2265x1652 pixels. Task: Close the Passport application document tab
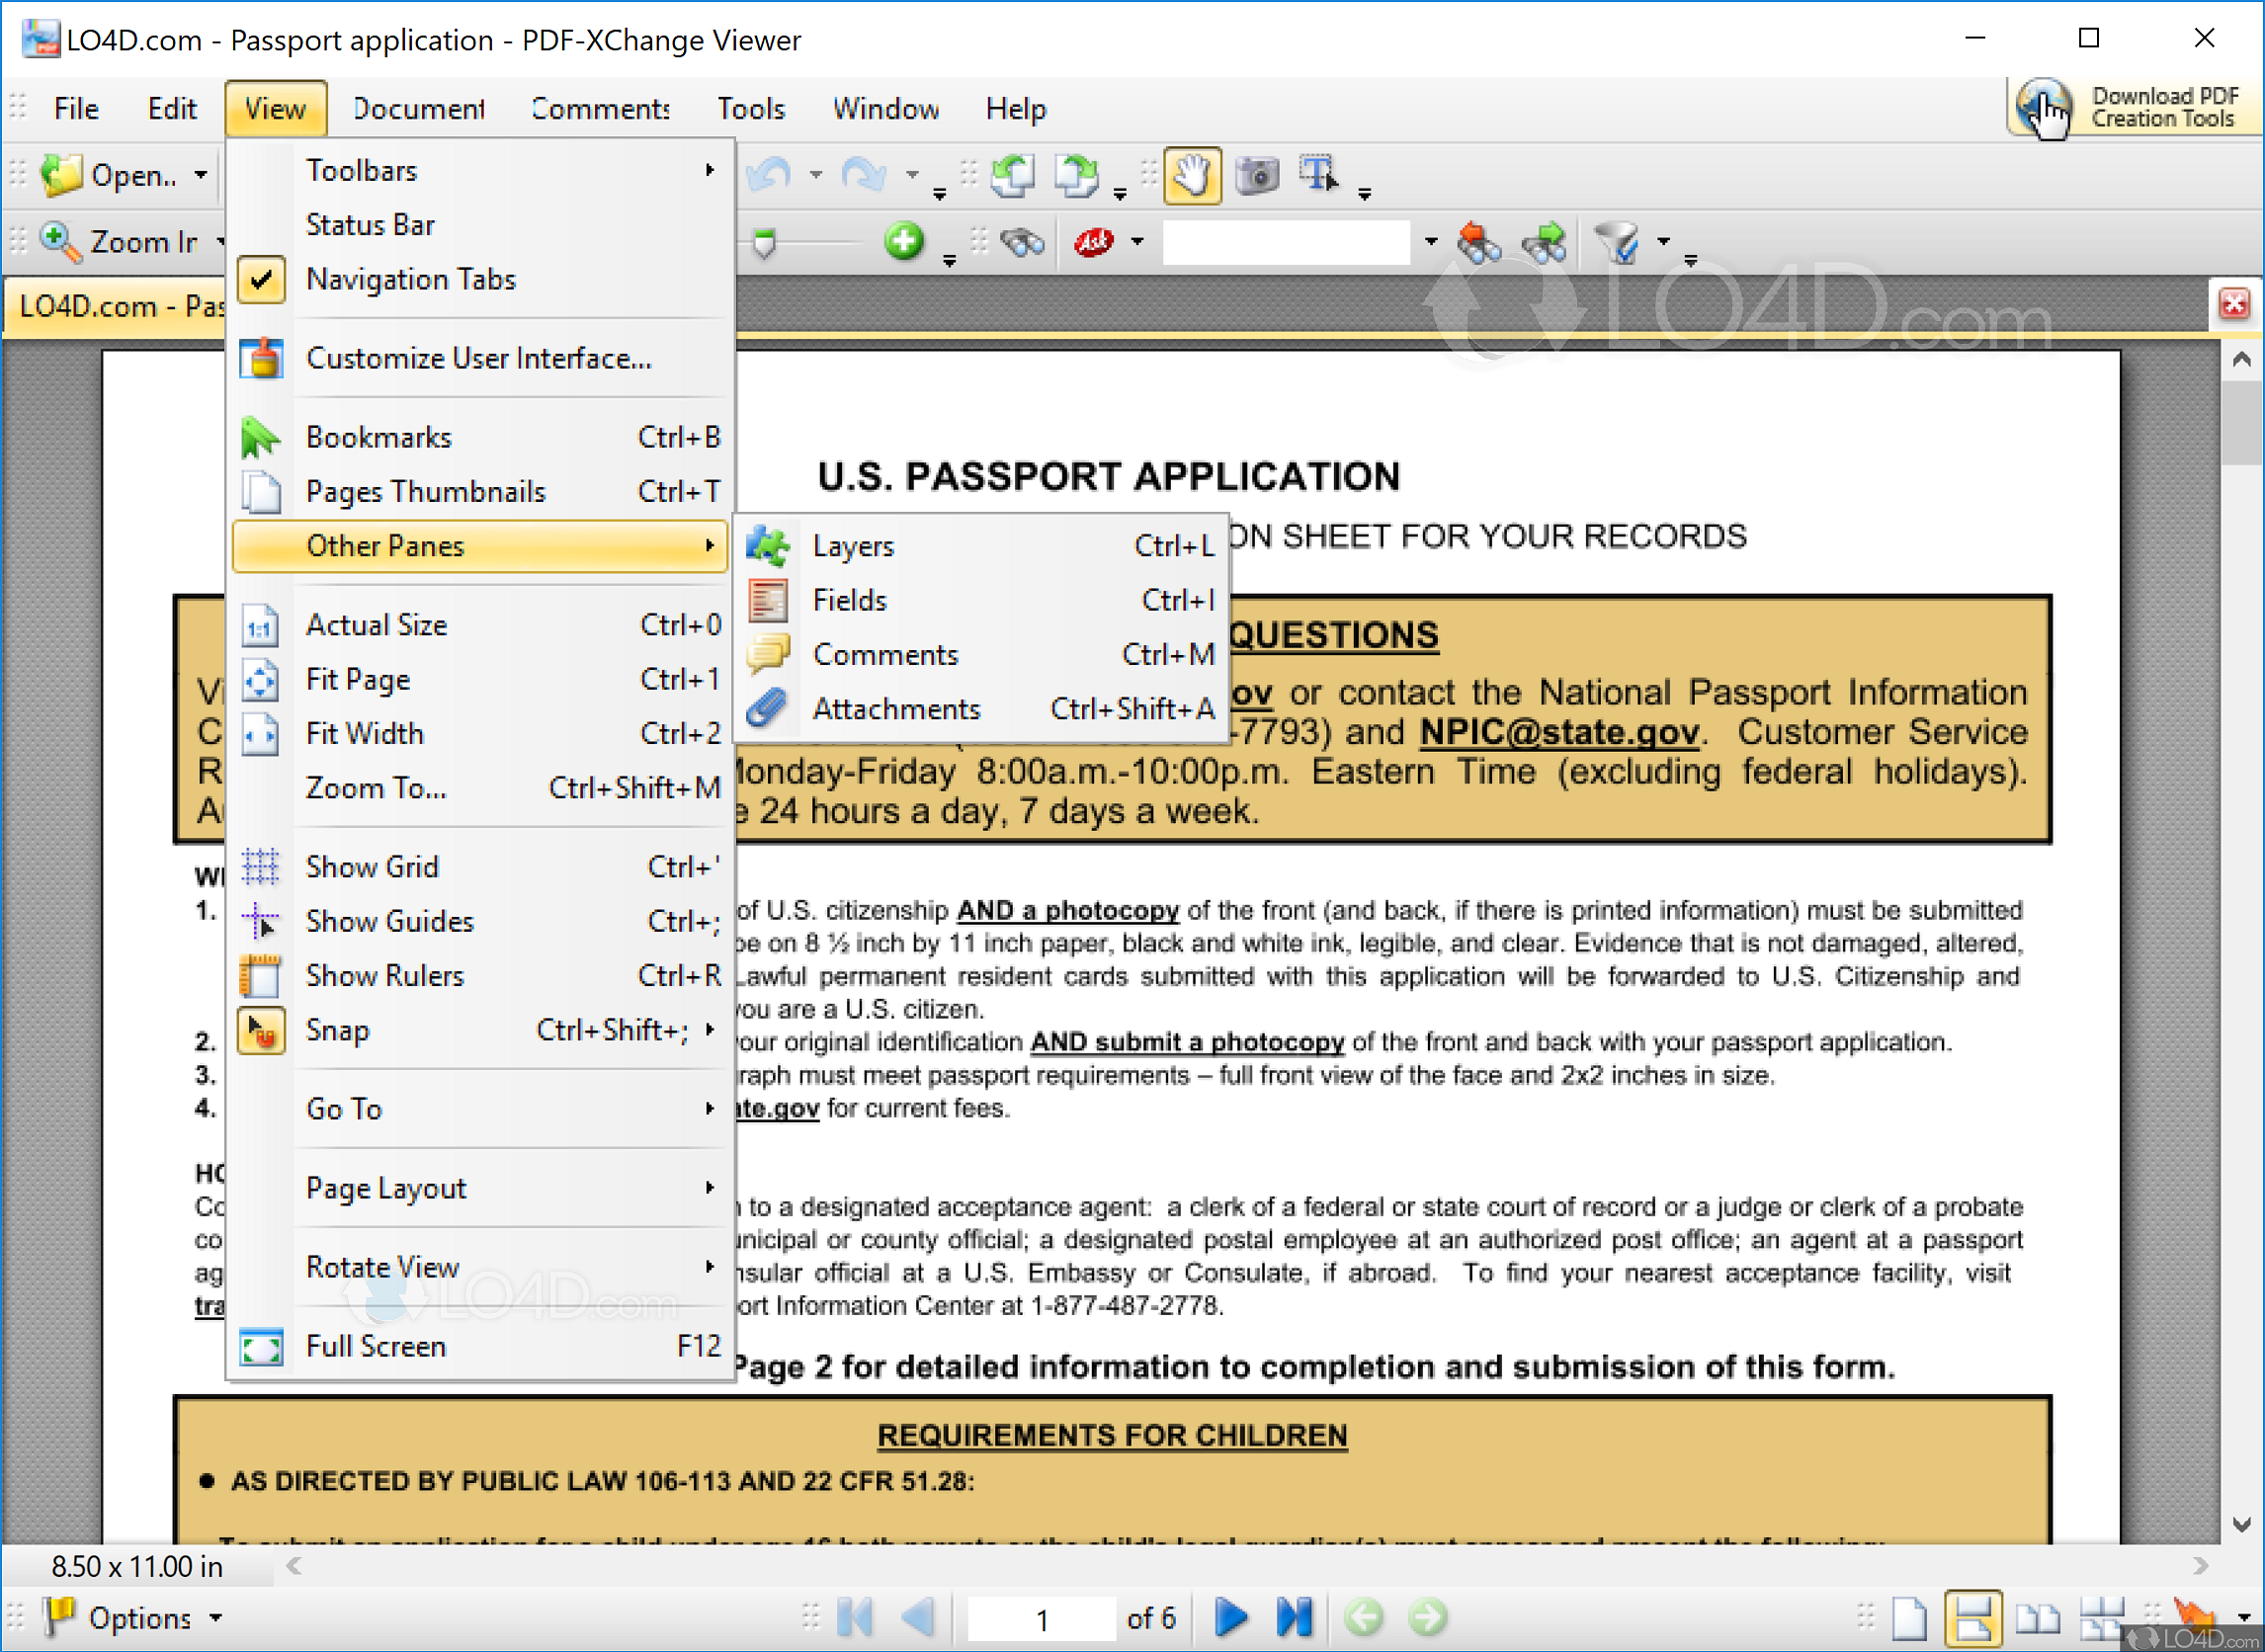click(2234, 303)
